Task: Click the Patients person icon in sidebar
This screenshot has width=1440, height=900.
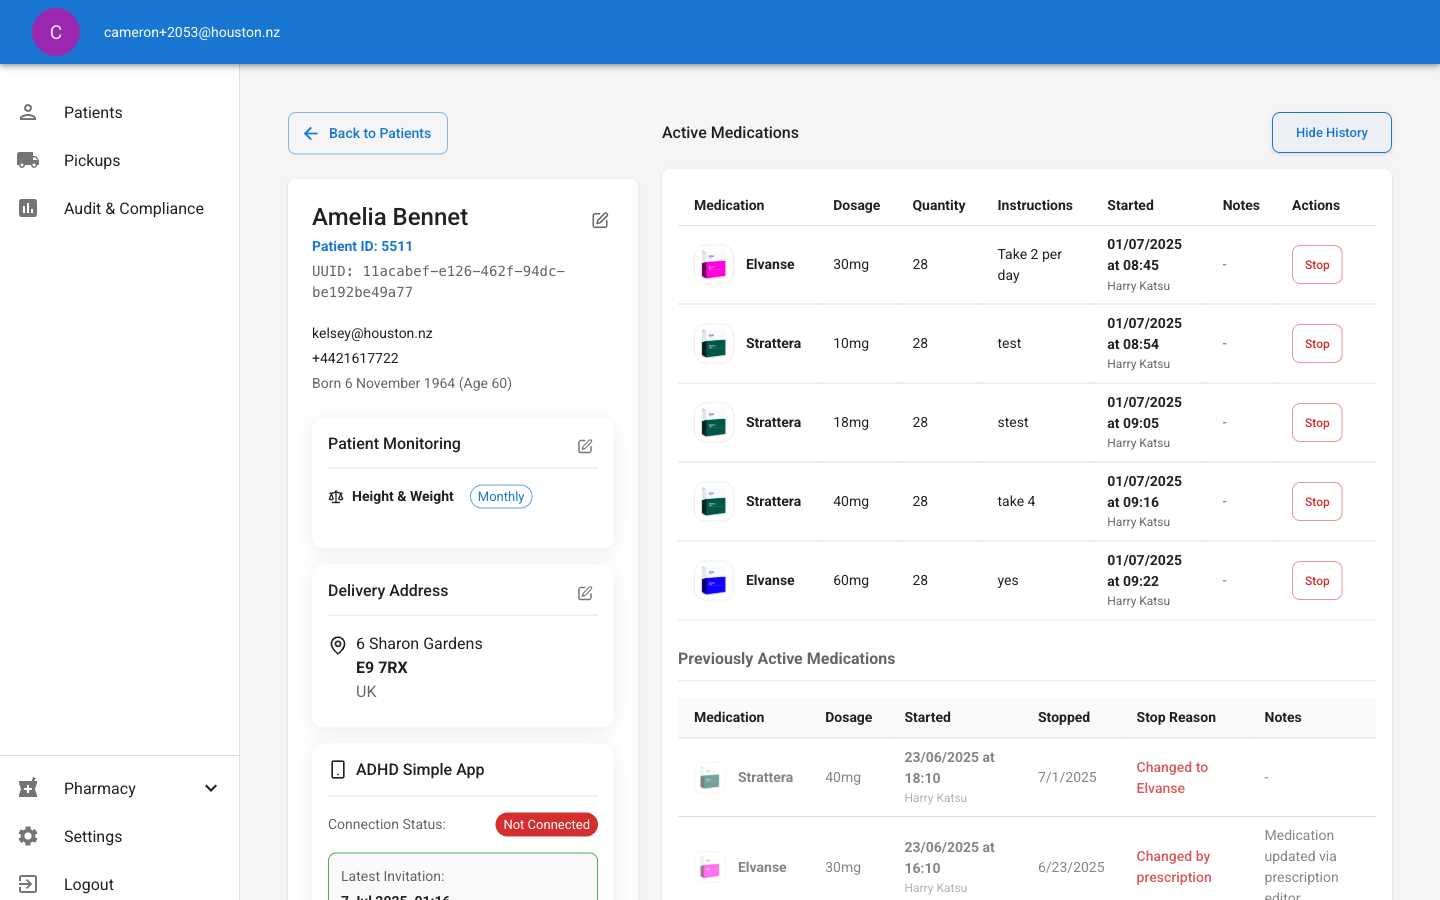Action: [x=28, y=112]
